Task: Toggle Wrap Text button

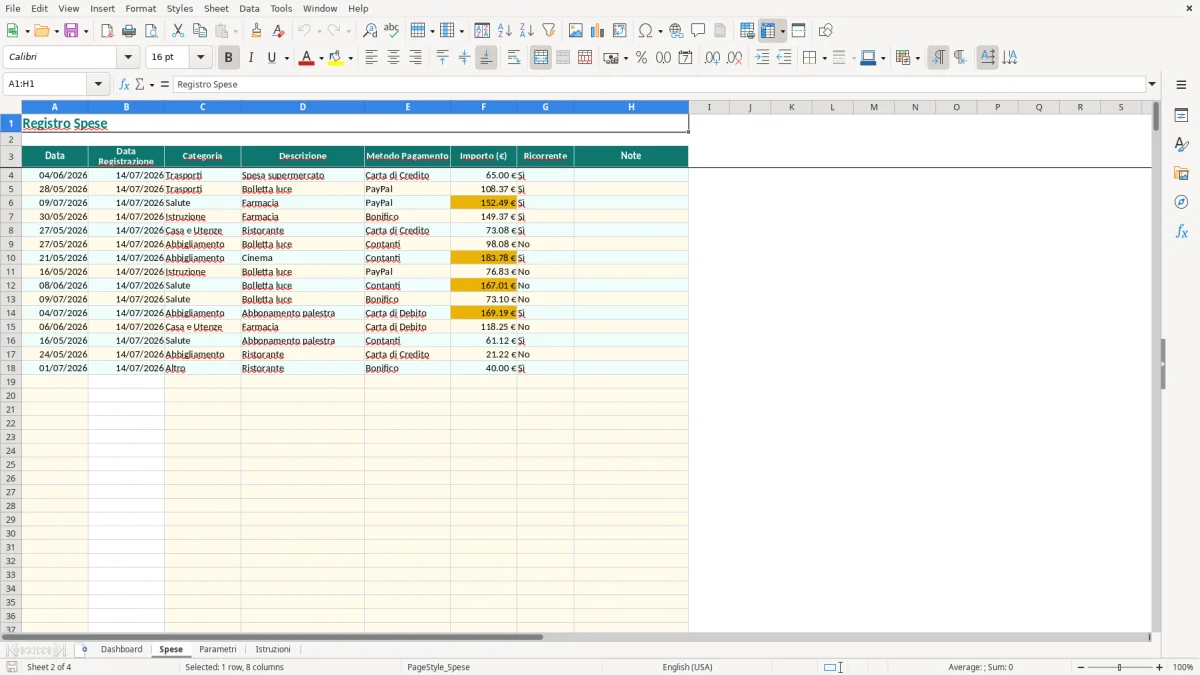Action: [514, 58]
